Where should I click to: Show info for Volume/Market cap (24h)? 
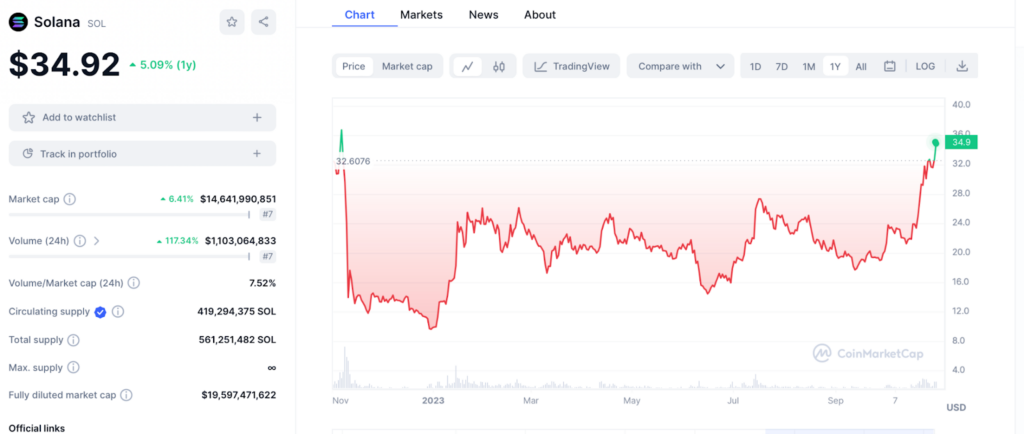[x=133, y=283]
